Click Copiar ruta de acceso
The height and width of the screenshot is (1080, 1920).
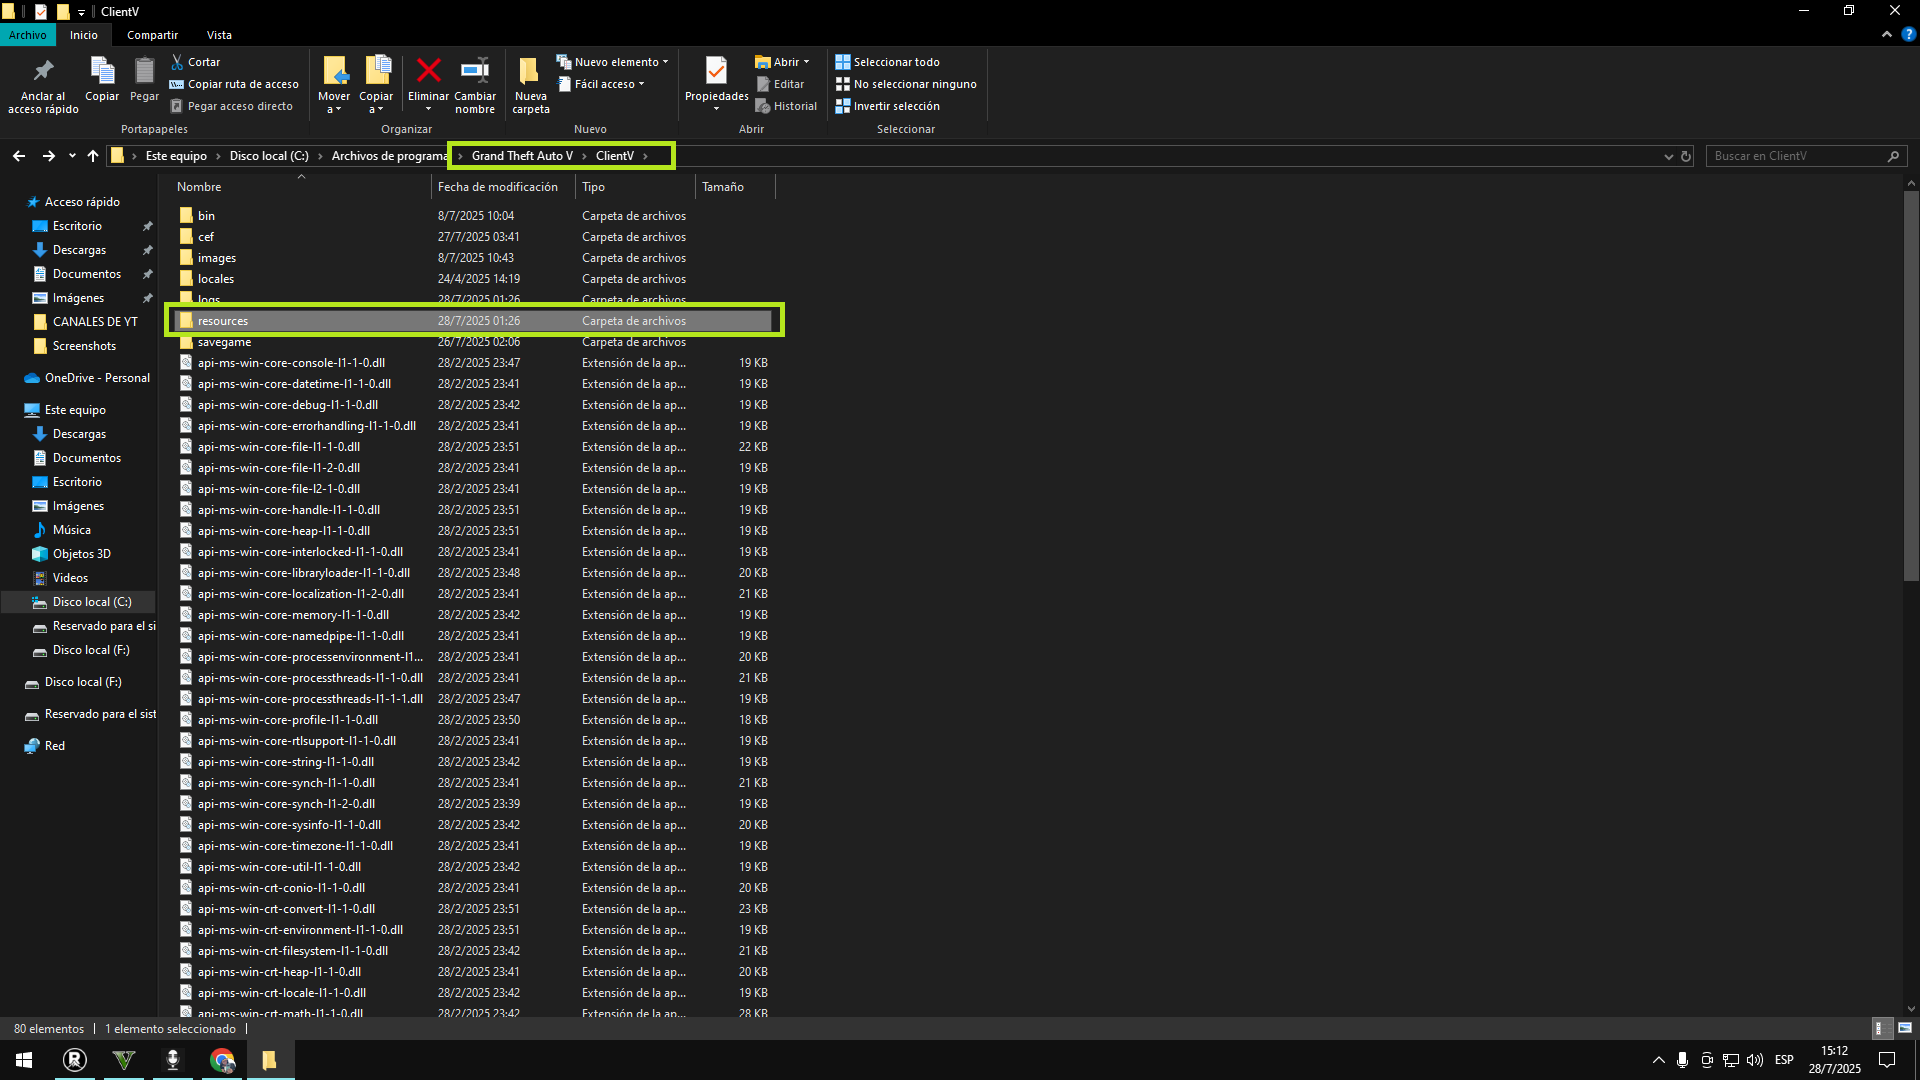pos(242,84)
